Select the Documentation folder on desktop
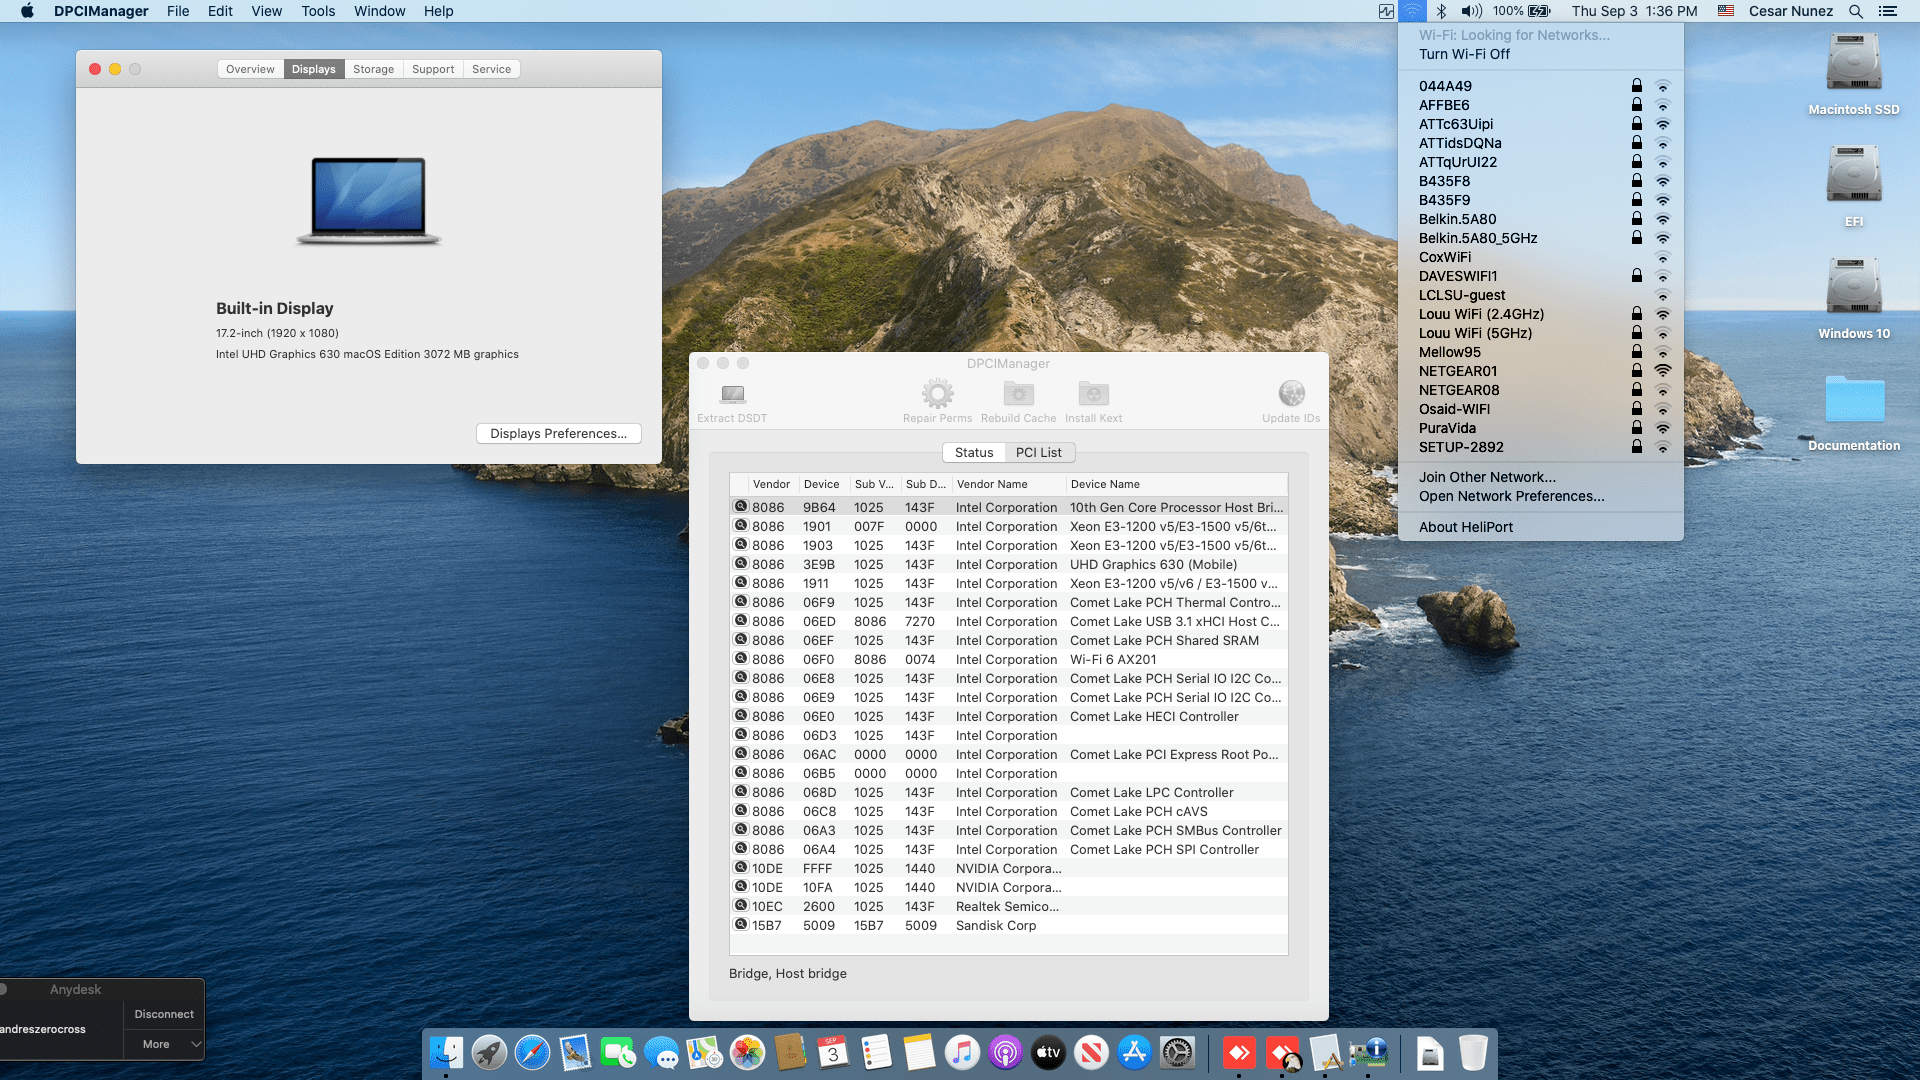 coord(1854,400)
